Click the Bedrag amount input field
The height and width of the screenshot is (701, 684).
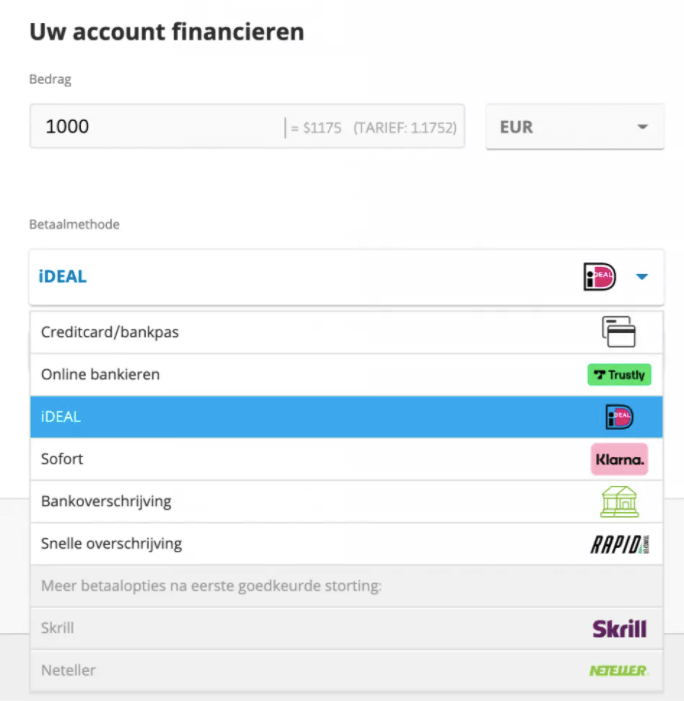point(247,127)
